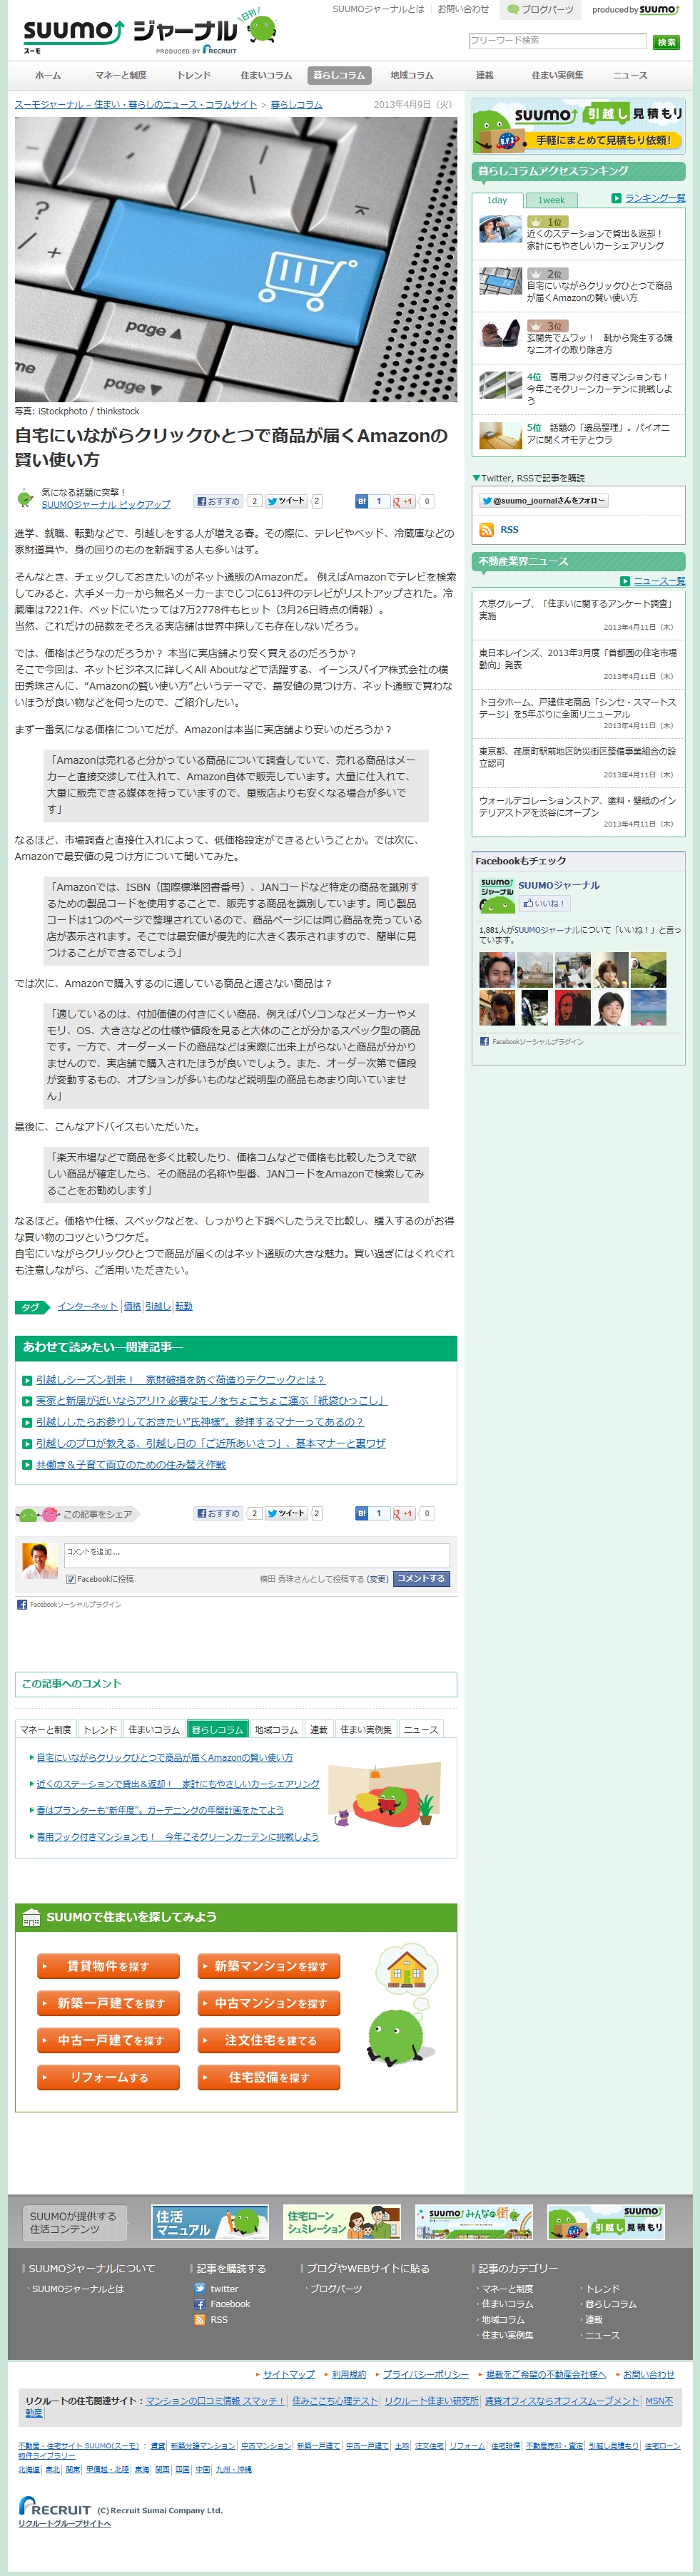This screenshot has height=2576, width=700.
Task: Open the 大京グループ news item
Action: [x=575, y=610]
